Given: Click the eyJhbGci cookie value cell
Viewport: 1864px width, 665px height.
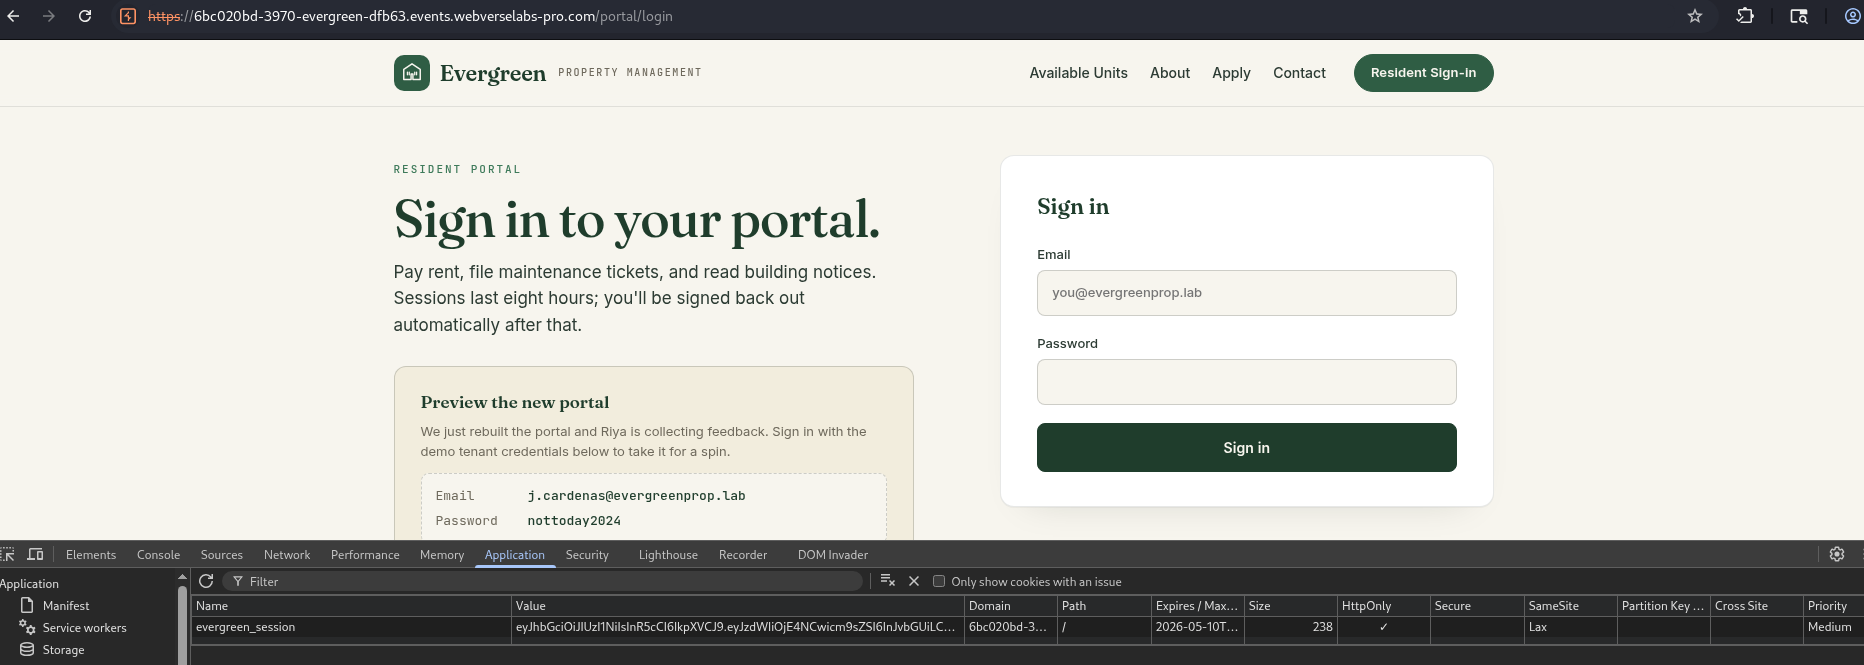Looking at the screenshot, I should [737, 627].
